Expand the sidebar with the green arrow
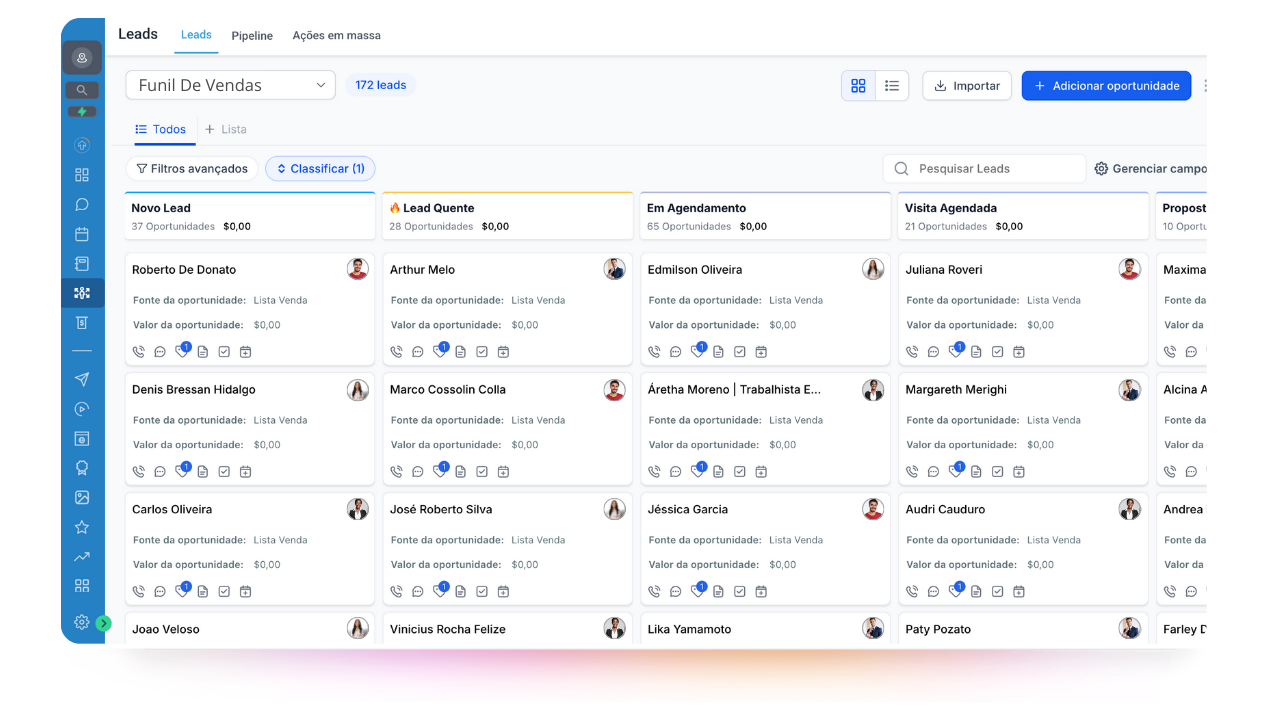Screen dimensions: 1280x720 point(104,623)
